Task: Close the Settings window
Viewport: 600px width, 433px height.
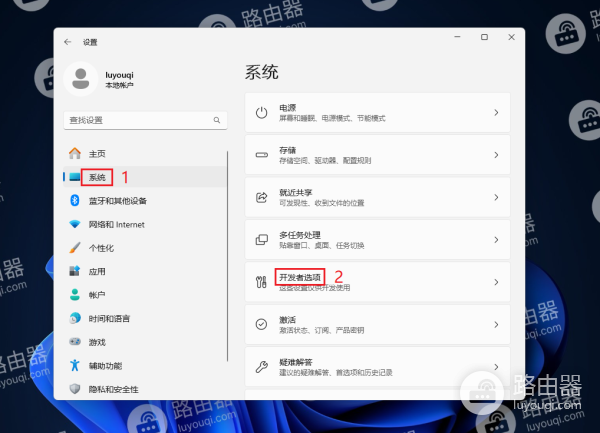Action: click(511, 37)
